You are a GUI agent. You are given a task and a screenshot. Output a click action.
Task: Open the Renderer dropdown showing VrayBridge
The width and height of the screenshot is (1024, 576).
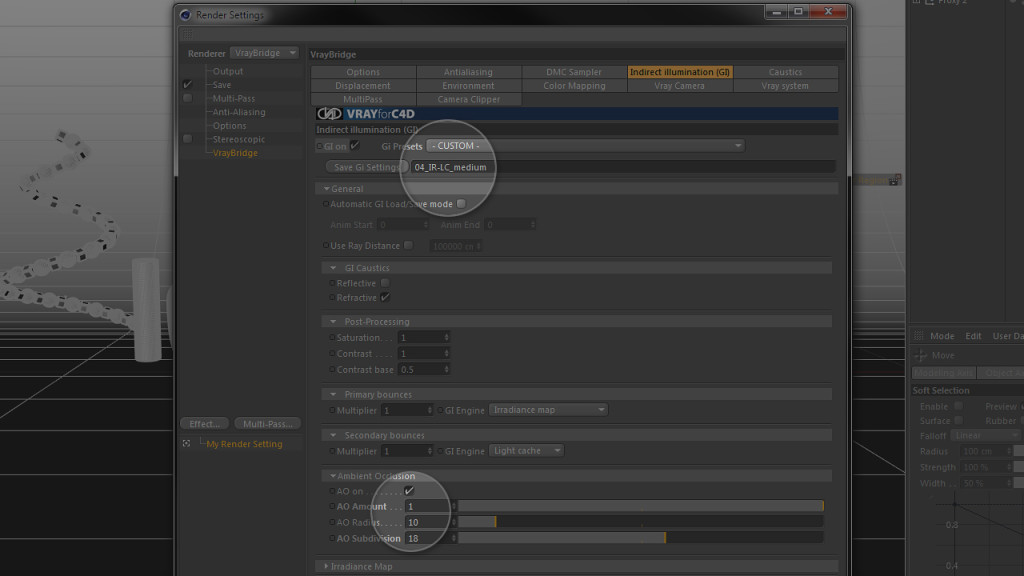point(264,53)
